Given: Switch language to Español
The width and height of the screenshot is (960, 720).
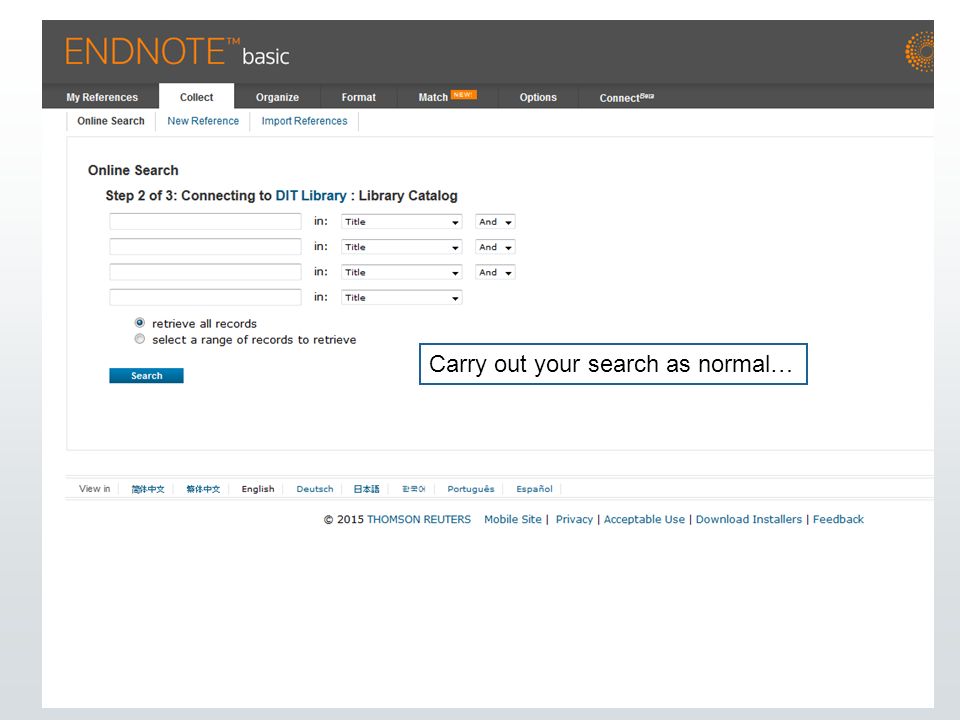Looking at the screenshot, I should 534,489.
